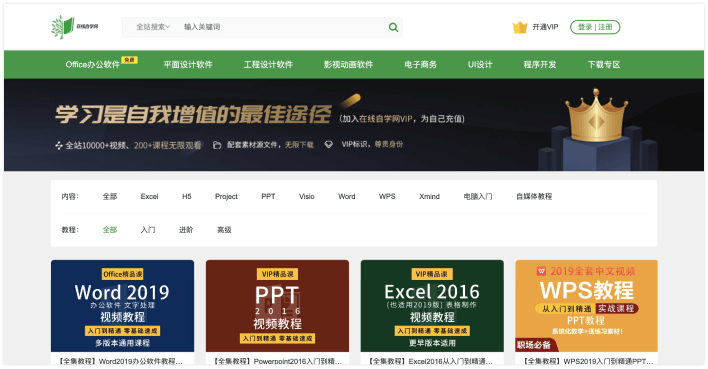Filter content by PPT
This screenshot has height=369, width=708.
(x=268, y=196)
